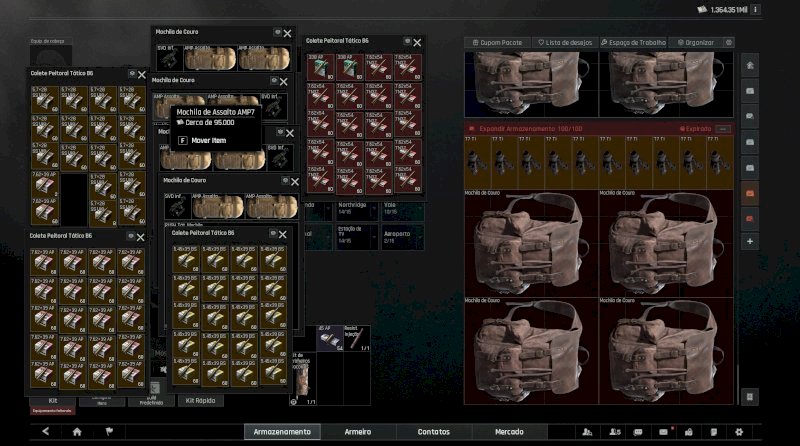
Task: Expand storage via Expandir Armazenamento bar
Action: (x=528, y=129)
